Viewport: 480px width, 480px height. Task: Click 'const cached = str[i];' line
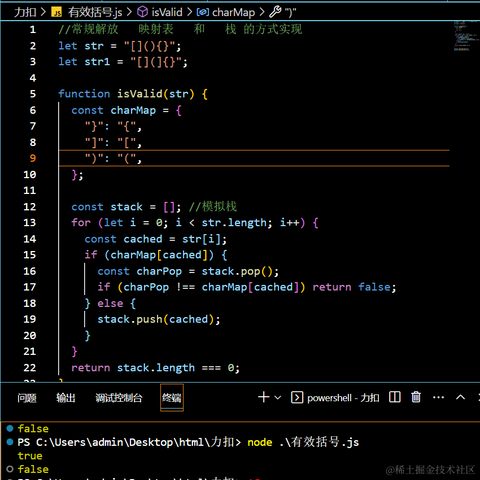tap(156, 239)
